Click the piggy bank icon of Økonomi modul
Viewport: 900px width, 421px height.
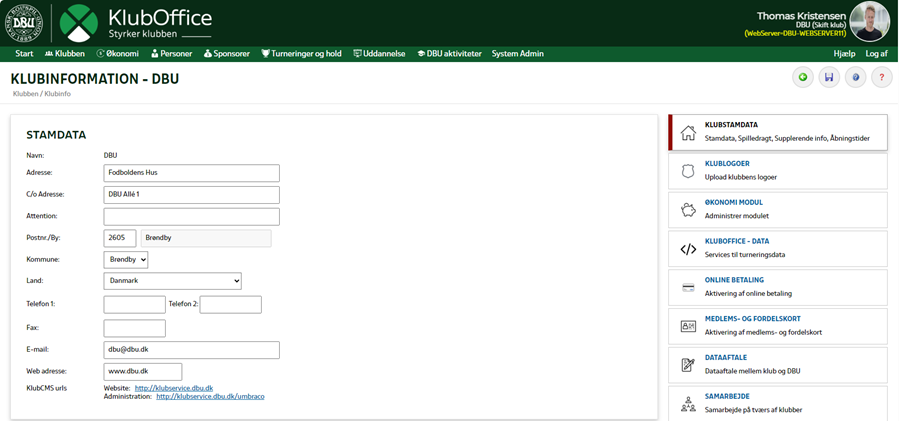pos(688,210)
